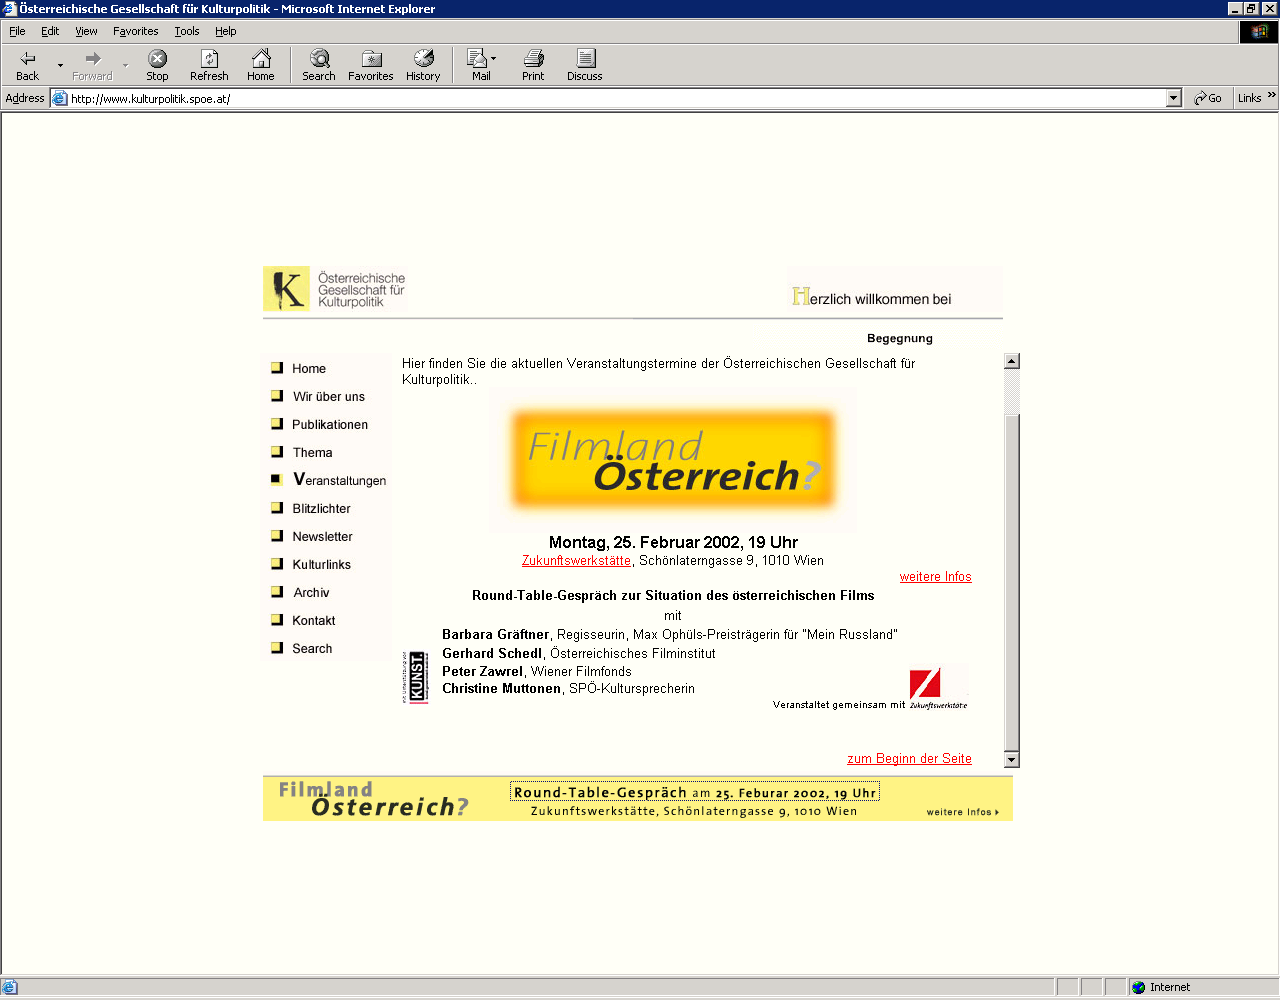The height and width of the screenshot is (1000, 1280).
Task: Go to the Home page toolbar icon
Action: click(261, 59)
